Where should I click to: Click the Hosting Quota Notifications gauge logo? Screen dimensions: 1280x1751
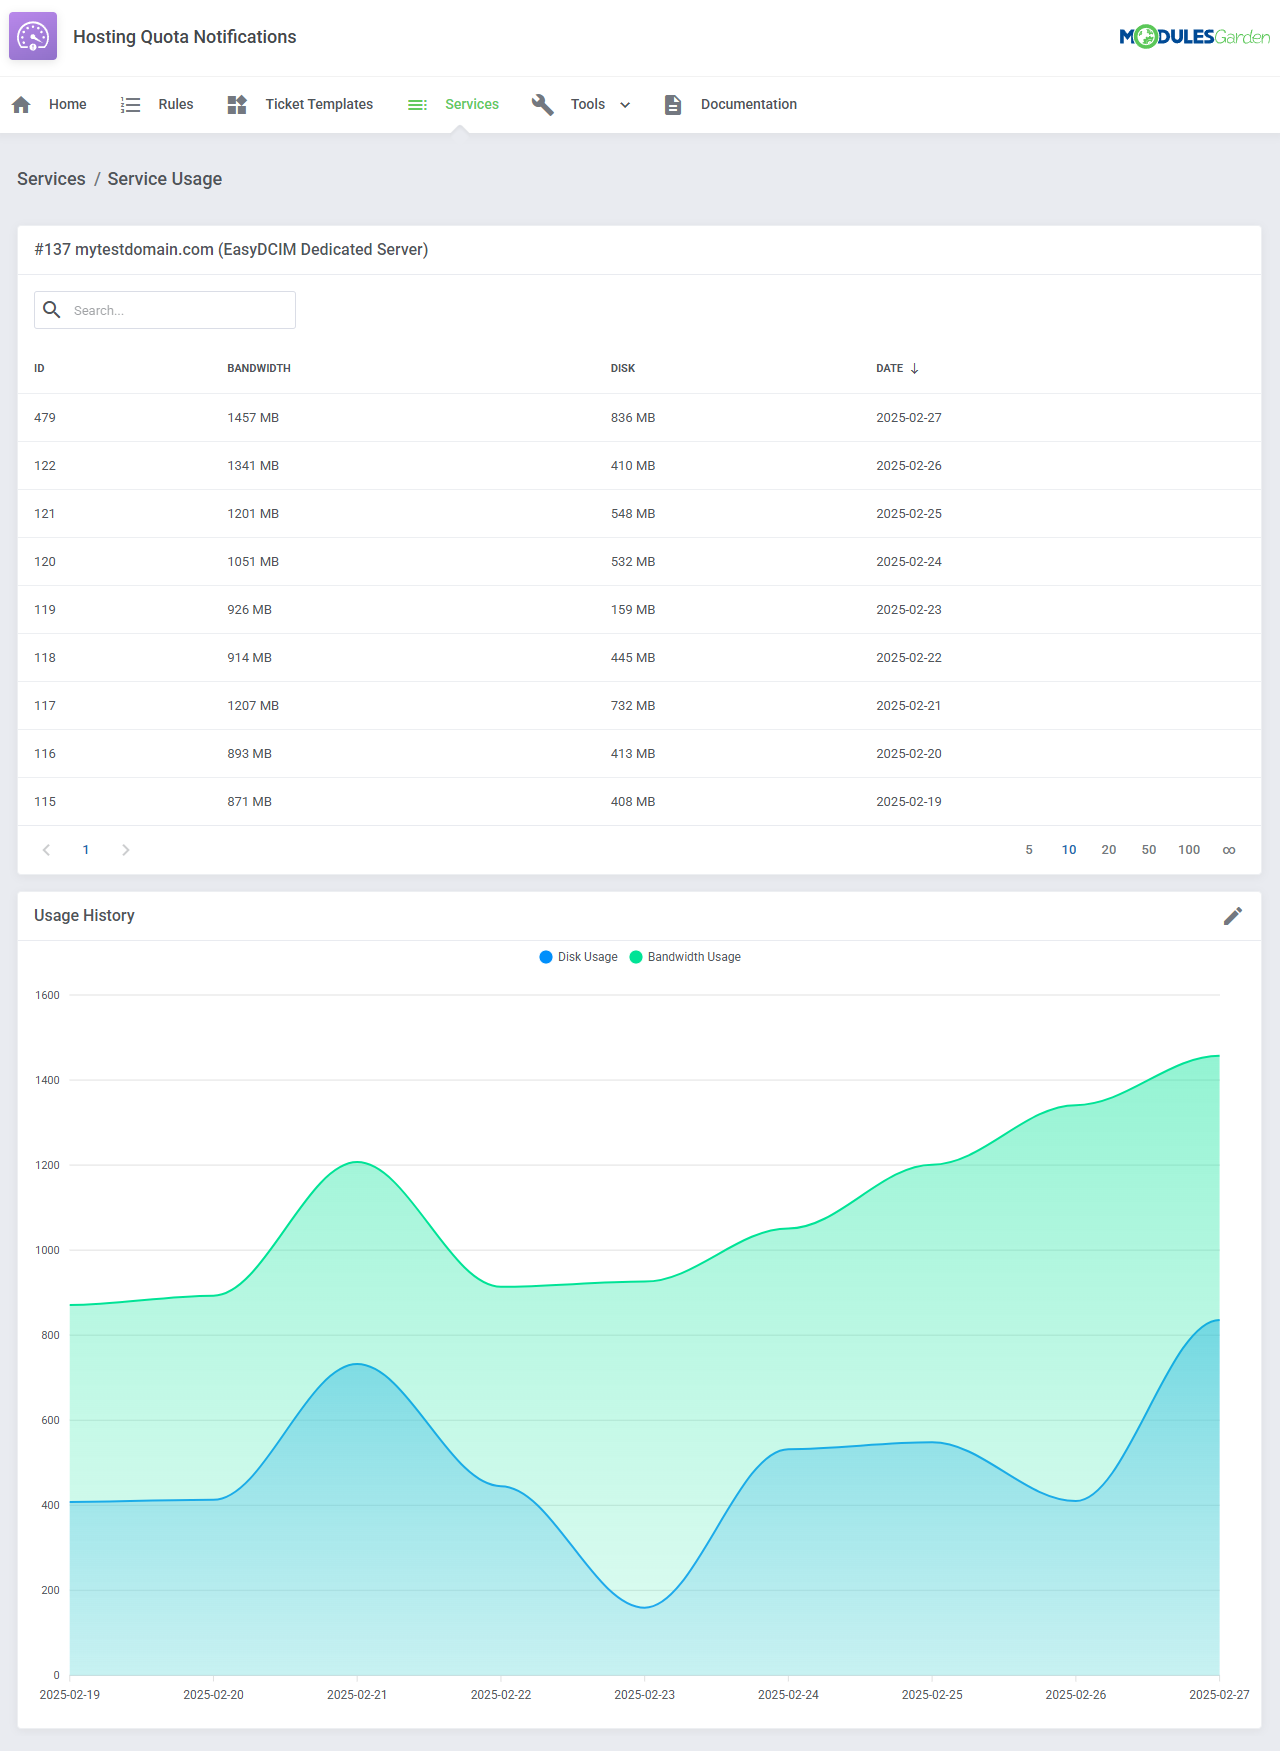pos(33,37)
